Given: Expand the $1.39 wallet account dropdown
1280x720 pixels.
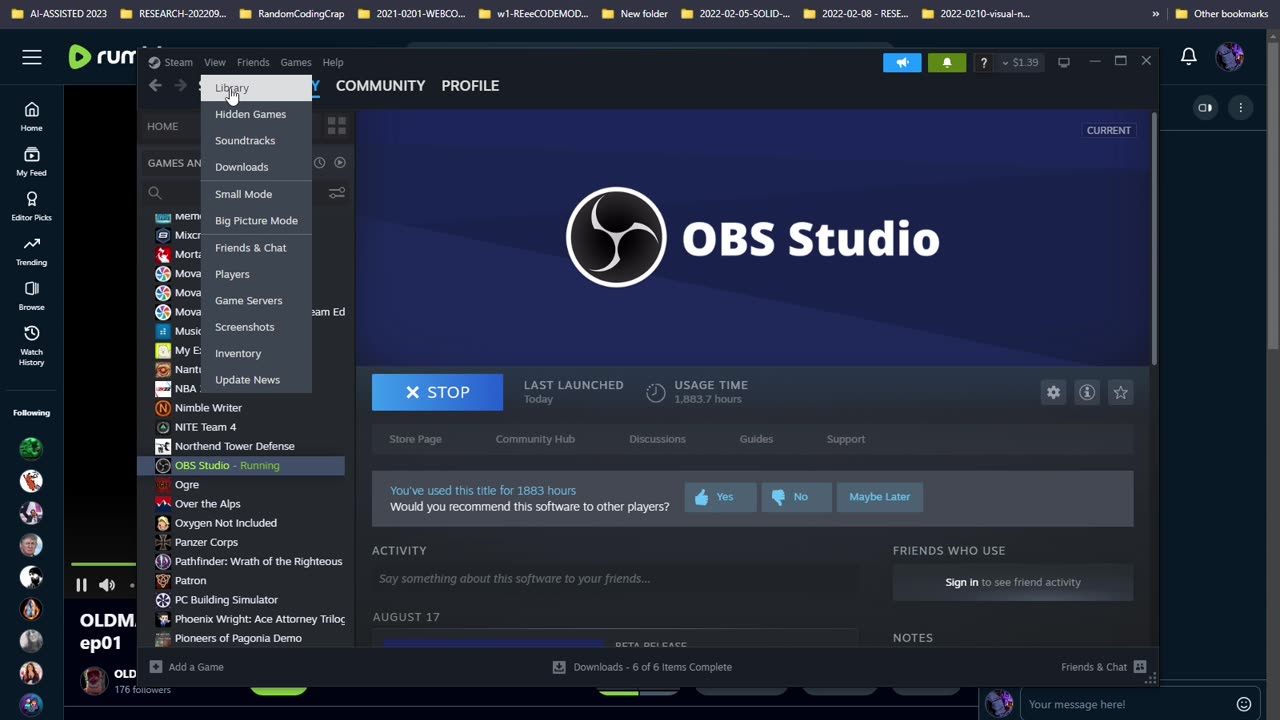Looking at the screenshot, I should click(1020, 62).
